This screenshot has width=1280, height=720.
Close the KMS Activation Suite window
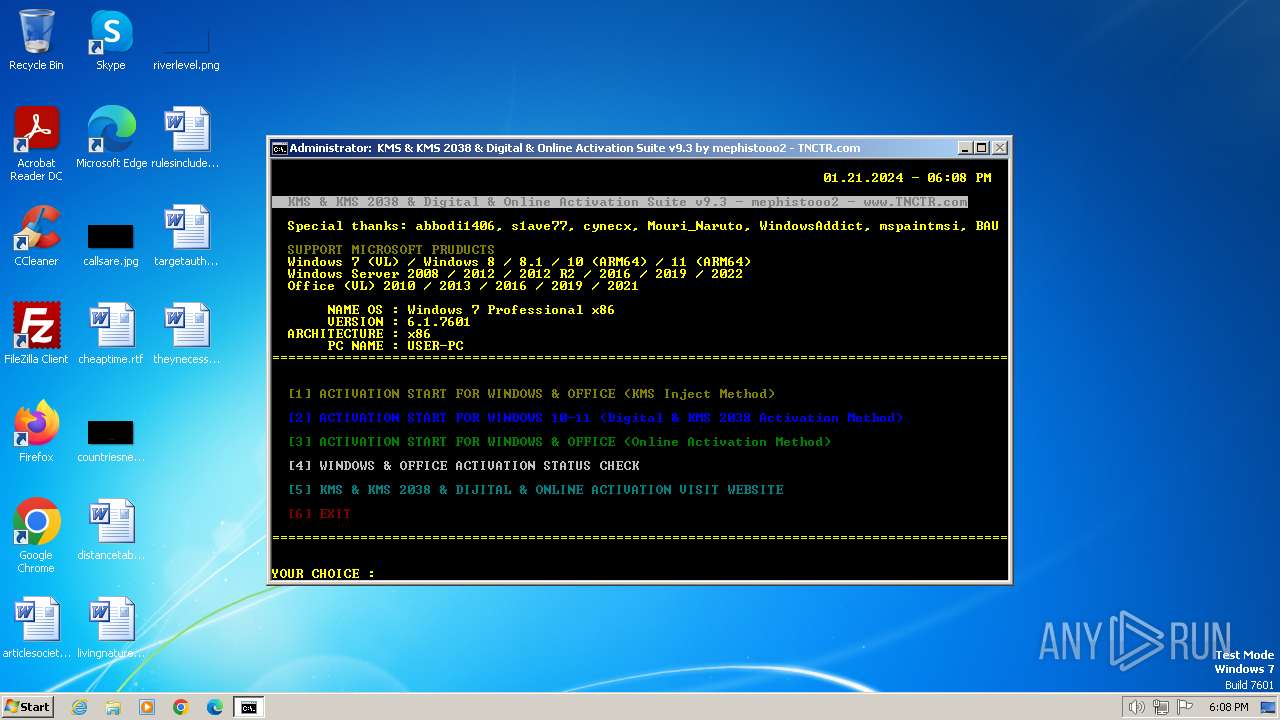(999, 148)
